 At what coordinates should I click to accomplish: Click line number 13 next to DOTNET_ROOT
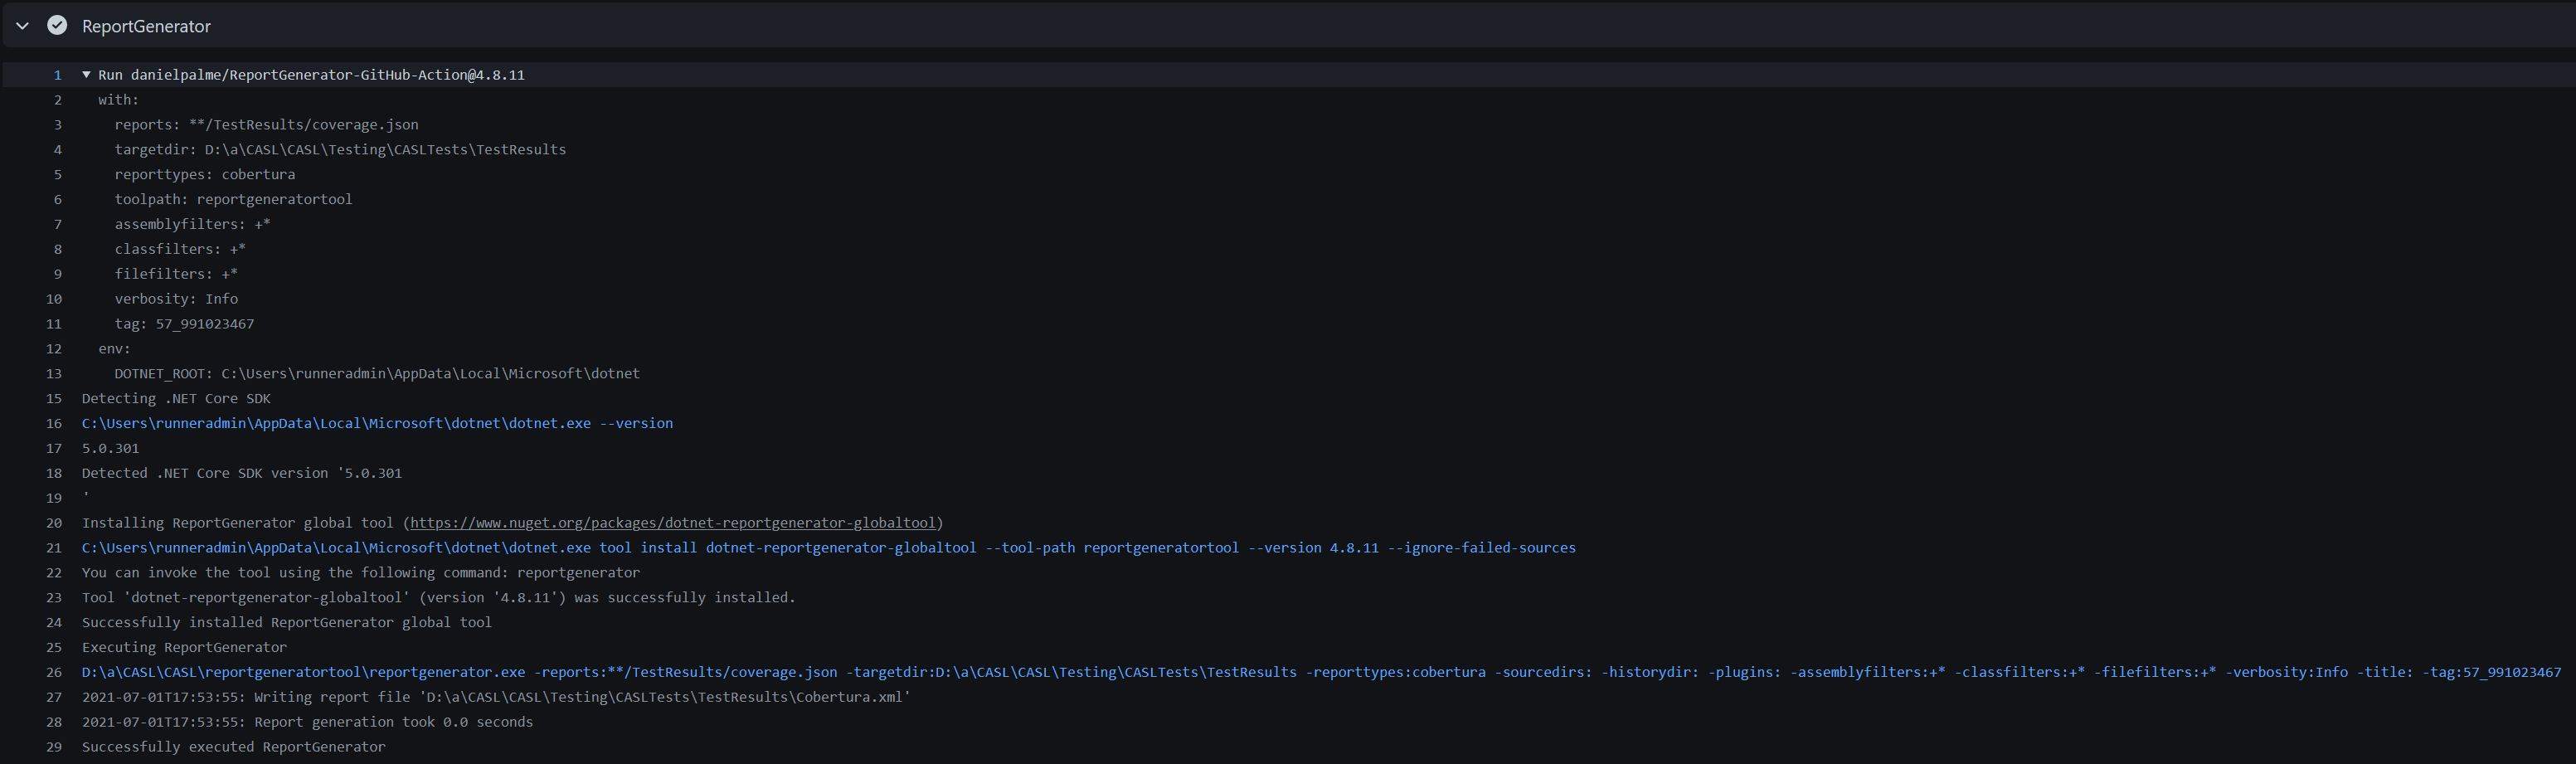[53, 373]
